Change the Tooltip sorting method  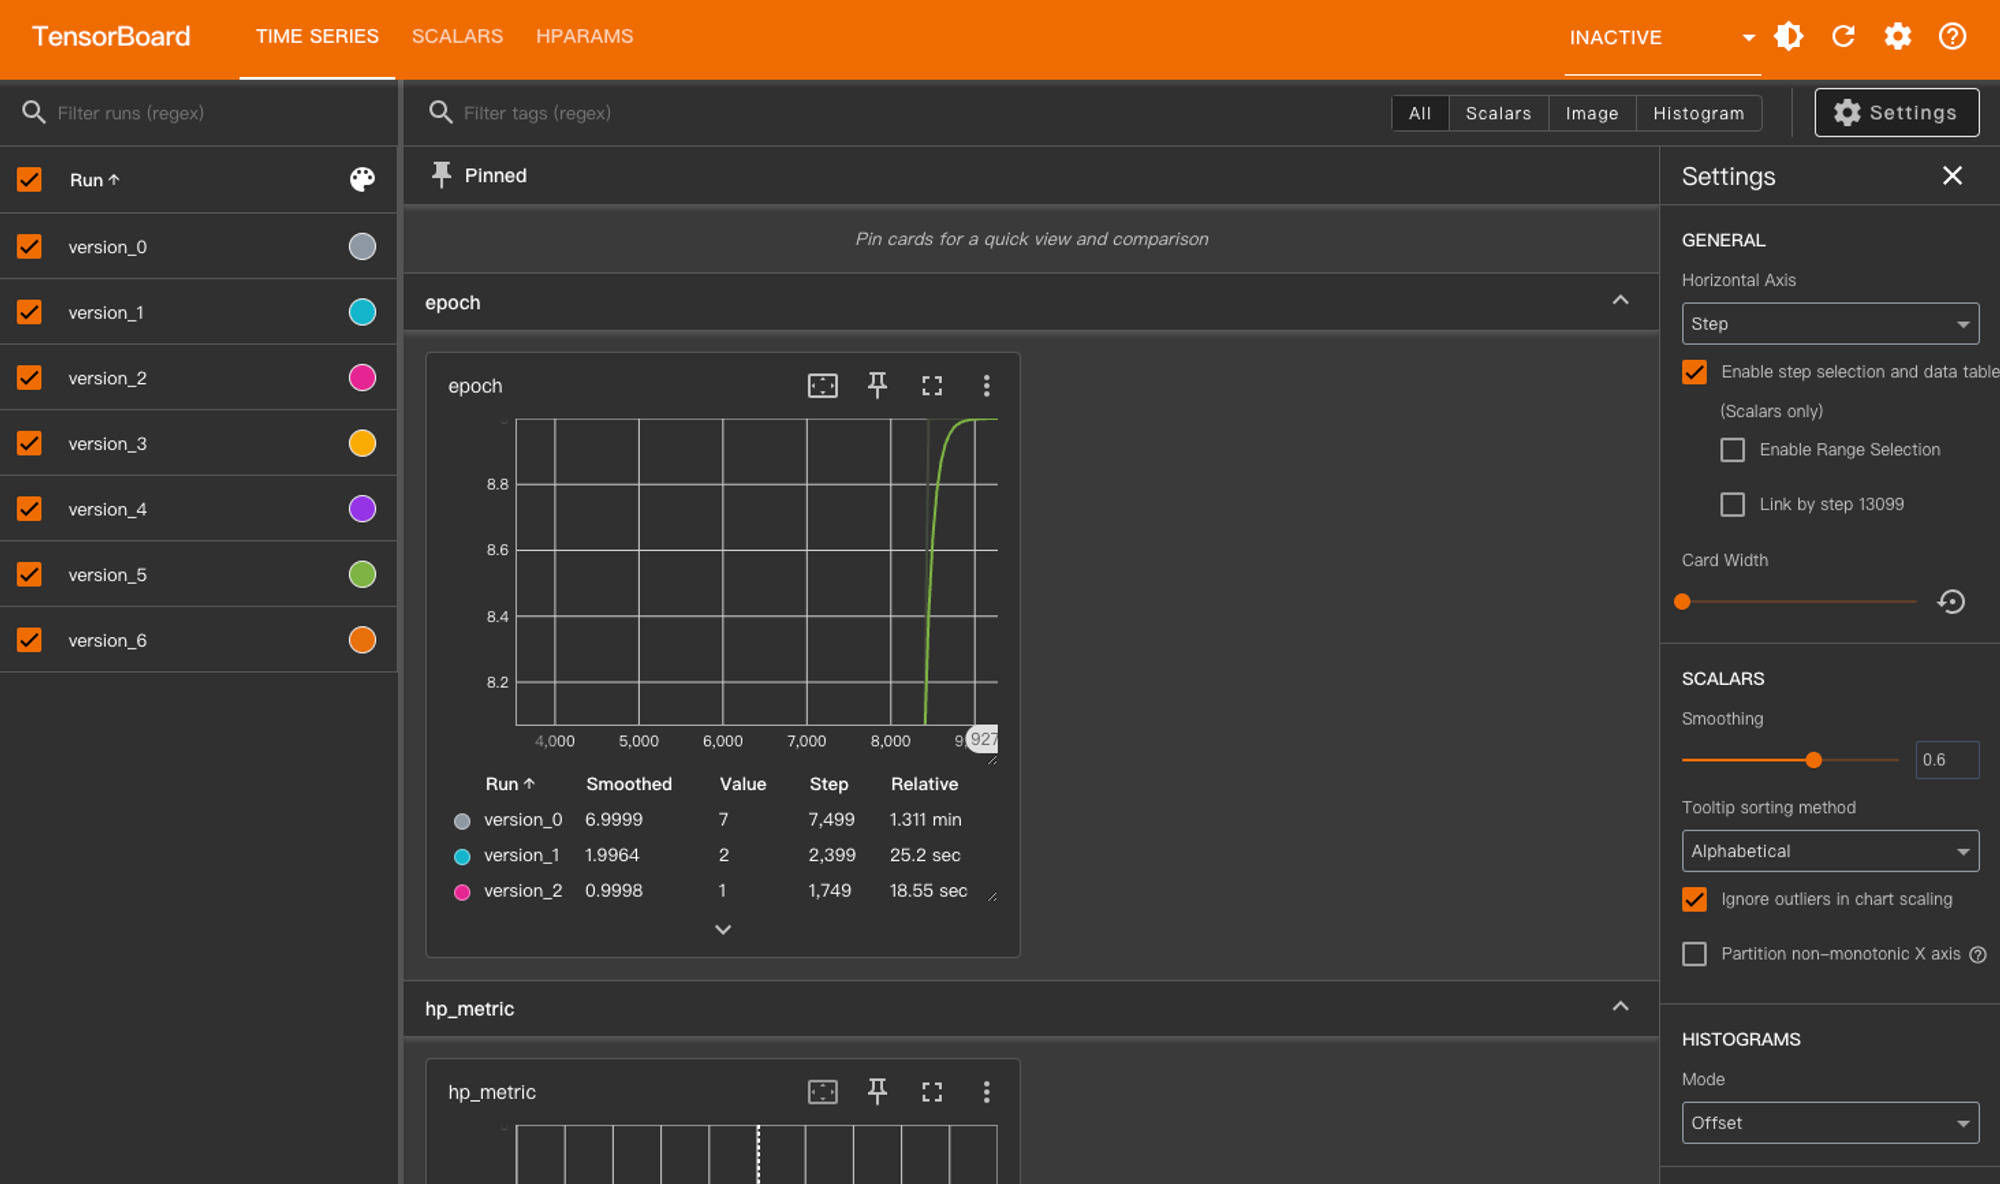[1829, 850]
